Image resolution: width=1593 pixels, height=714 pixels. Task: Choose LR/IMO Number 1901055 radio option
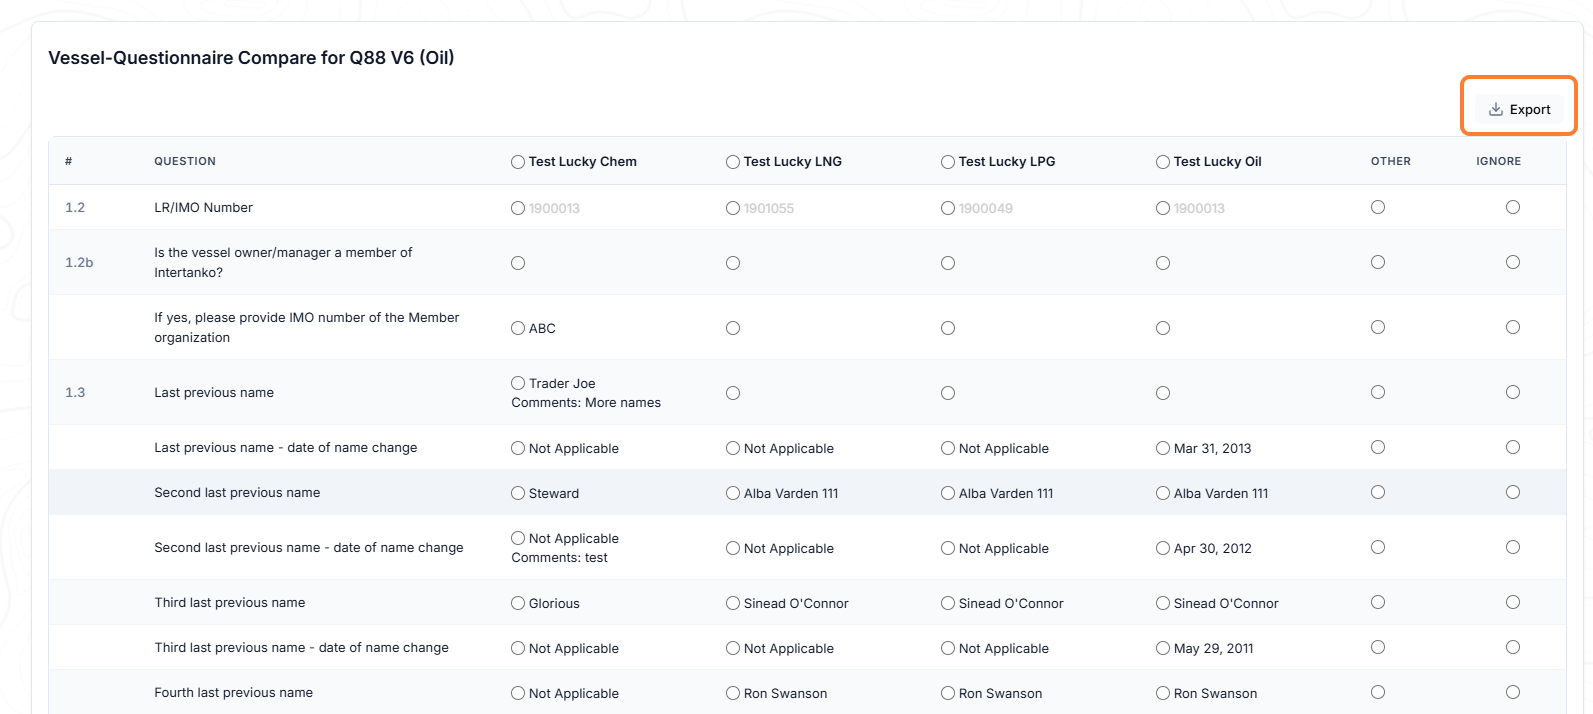pos(733,208)
